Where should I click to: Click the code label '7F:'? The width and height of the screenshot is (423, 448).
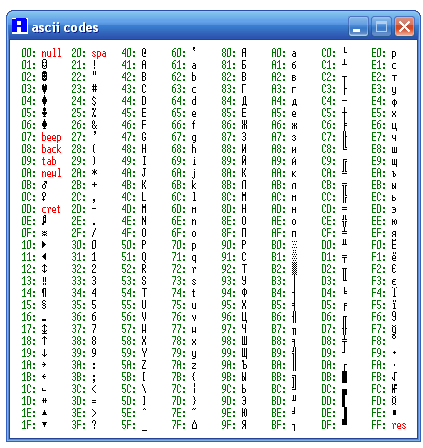pyautogui.click(x=179, y=425)
